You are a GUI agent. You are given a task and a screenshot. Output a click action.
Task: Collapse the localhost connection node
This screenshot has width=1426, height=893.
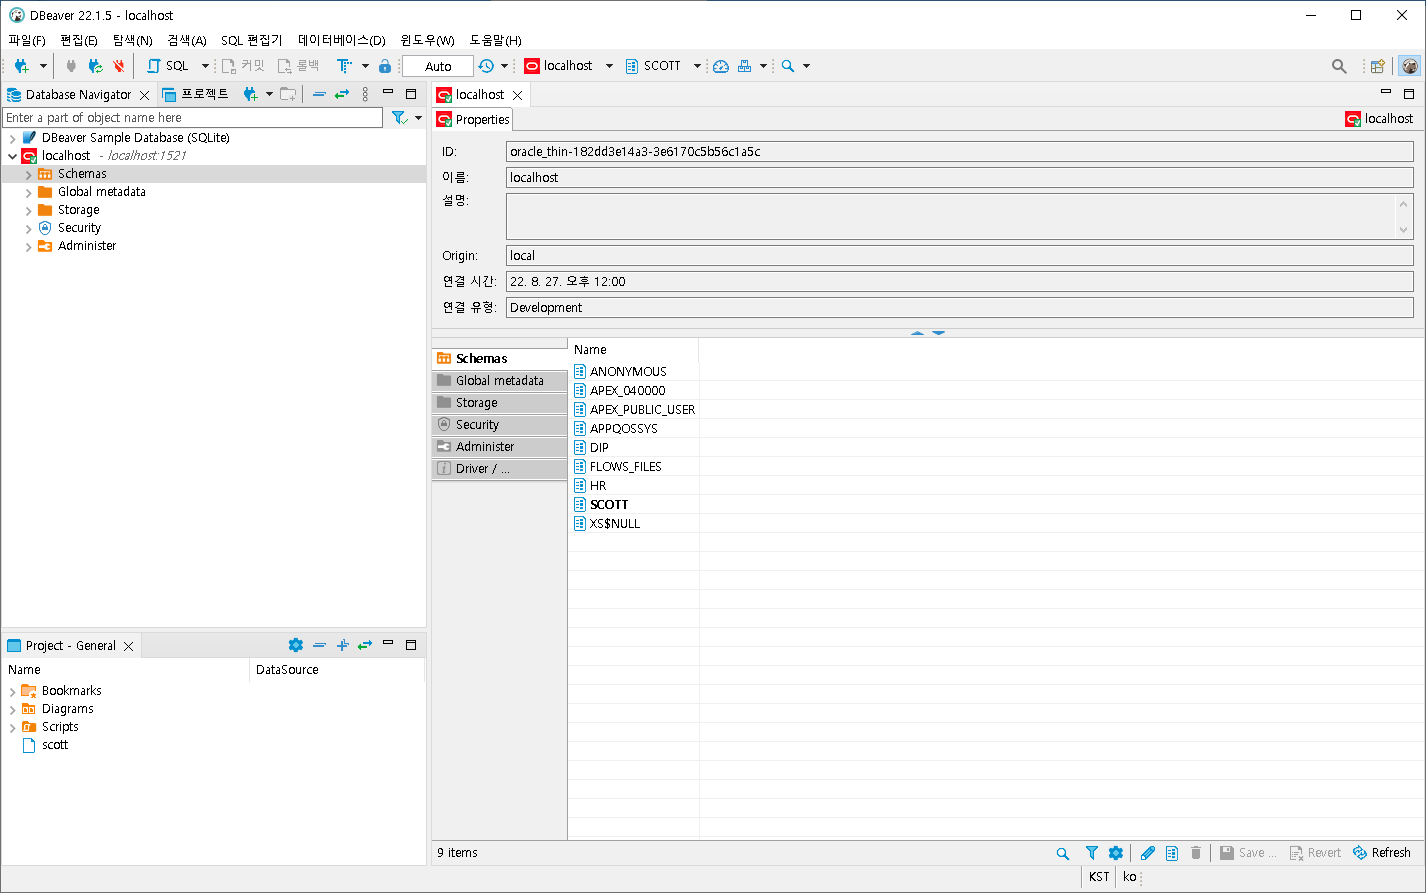[x=13, y=156]
